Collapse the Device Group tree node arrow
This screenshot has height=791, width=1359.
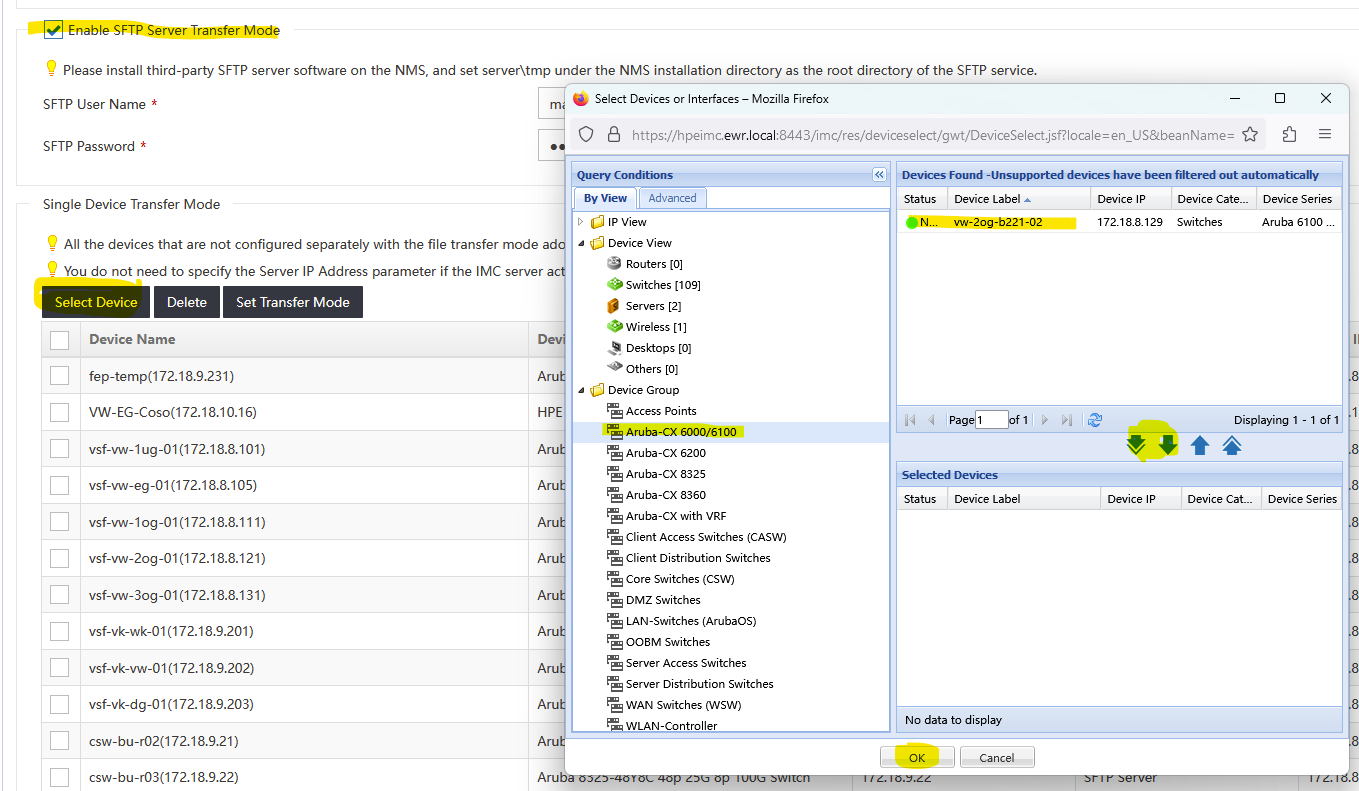pos(581,390)
